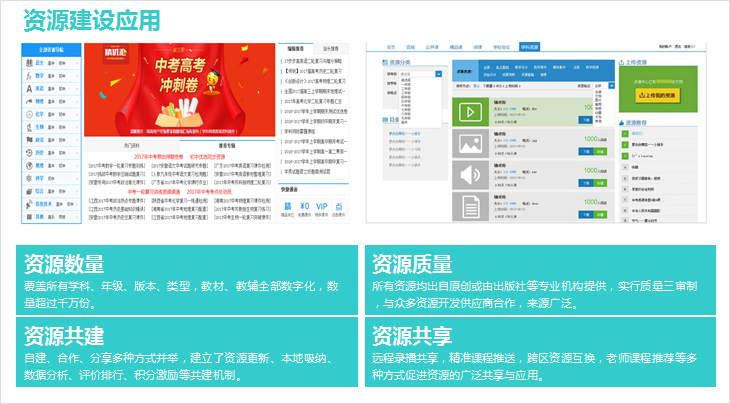Click the 全部资源导航 sidebar header

coord(51,48)
